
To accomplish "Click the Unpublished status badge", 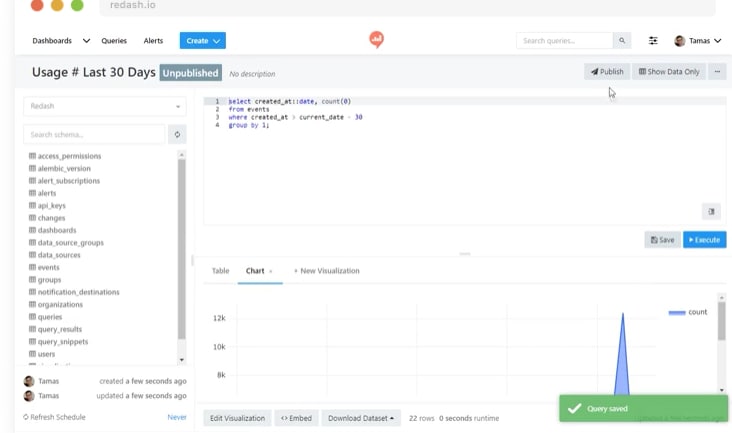I will click(x=190, y=73).
